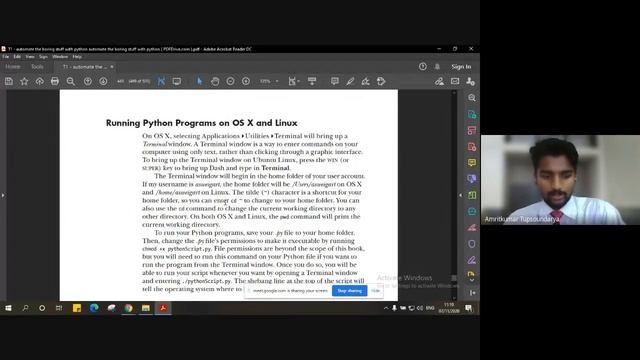This screenshot has height=360, width=640.
Task: Open the Sign menu
Action: [x=43, y=57]
